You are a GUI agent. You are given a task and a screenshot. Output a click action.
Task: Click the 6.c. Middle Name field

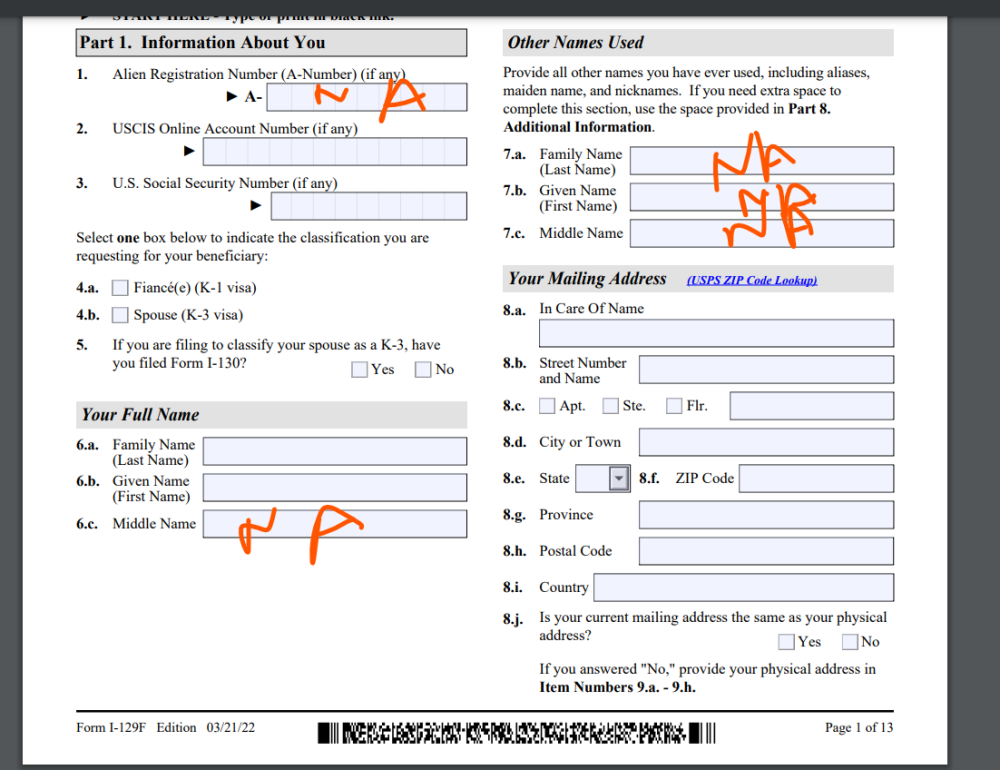click(335, 524)
